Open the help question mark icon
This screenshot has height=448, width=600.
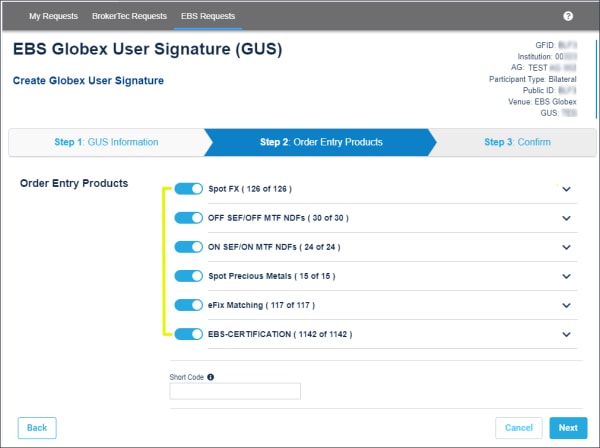tap(568, 16)
